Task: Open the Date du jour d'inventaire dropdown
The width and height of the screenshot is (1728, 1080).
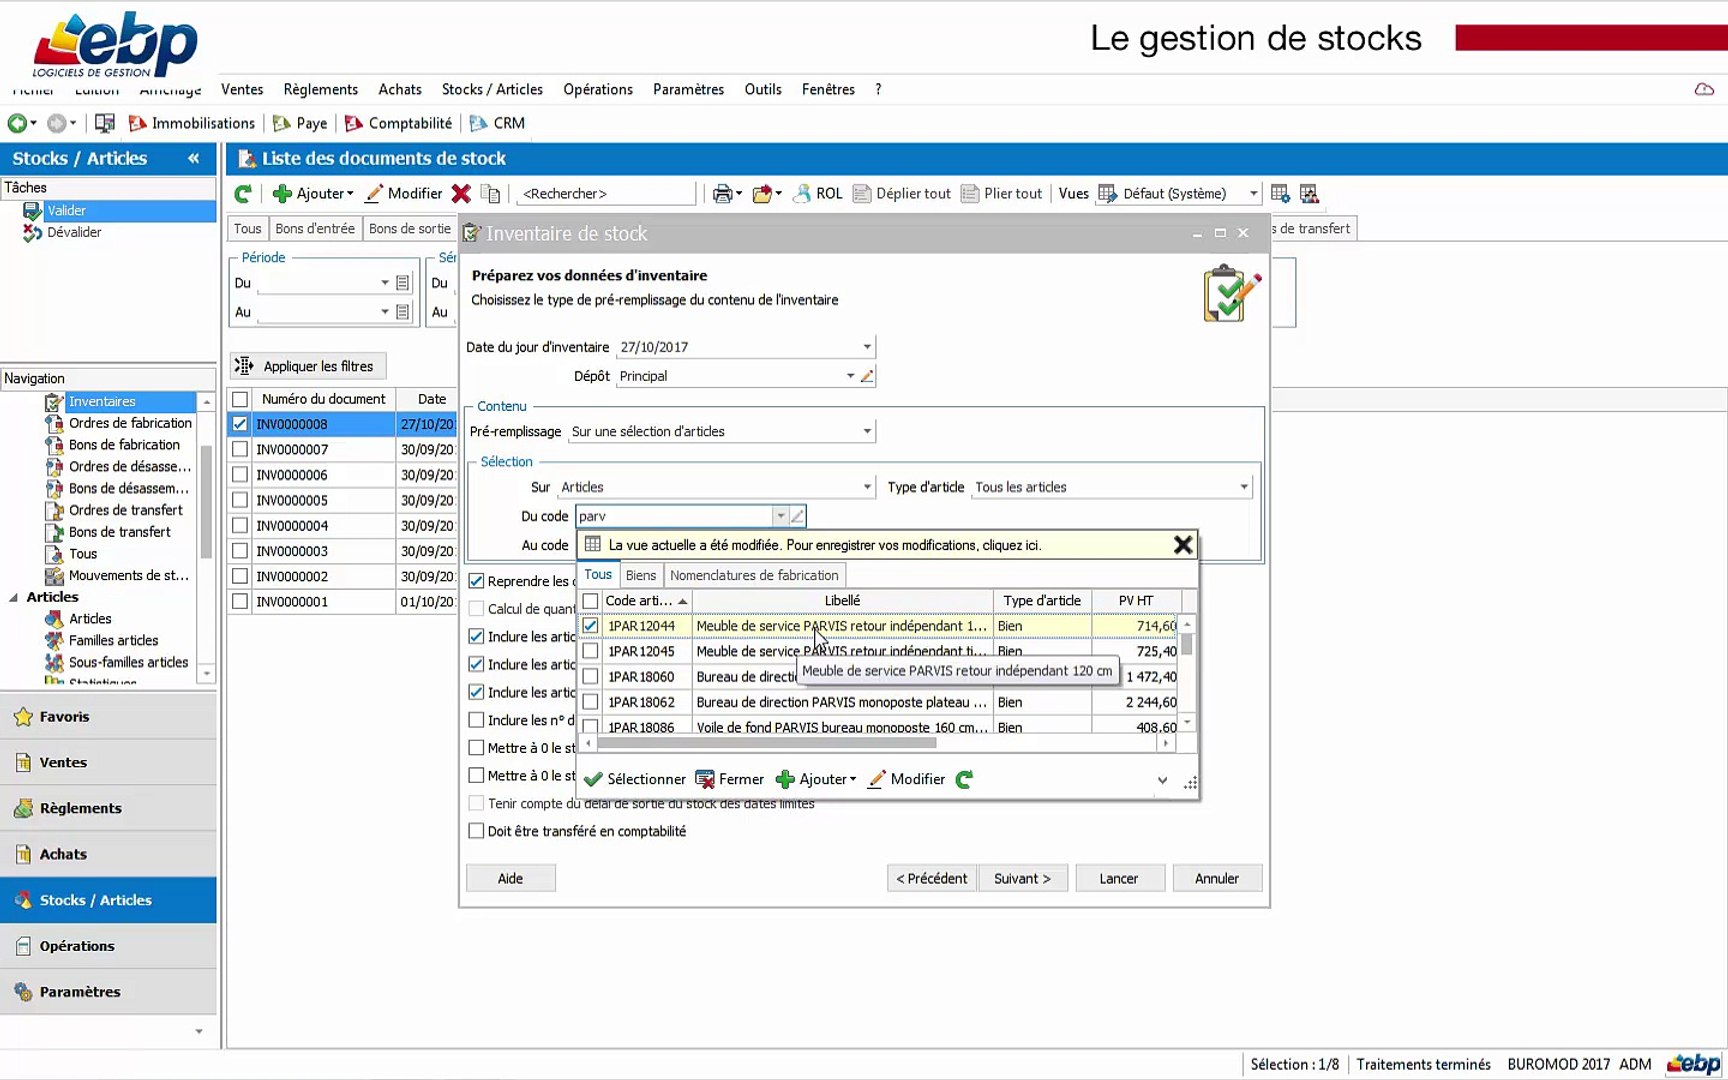Action: tap(867, 347)
